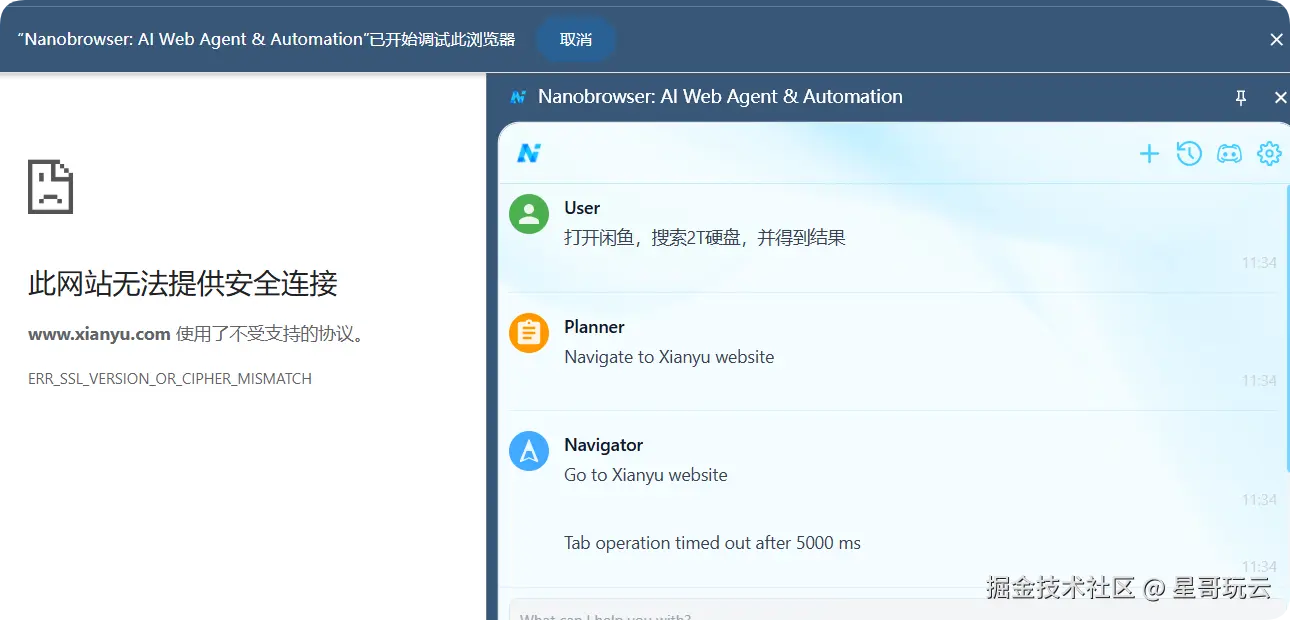Screen dimensions: 1290x620
Task: Click the 'What can I help you with?' input
Action: tap(897, 610)
